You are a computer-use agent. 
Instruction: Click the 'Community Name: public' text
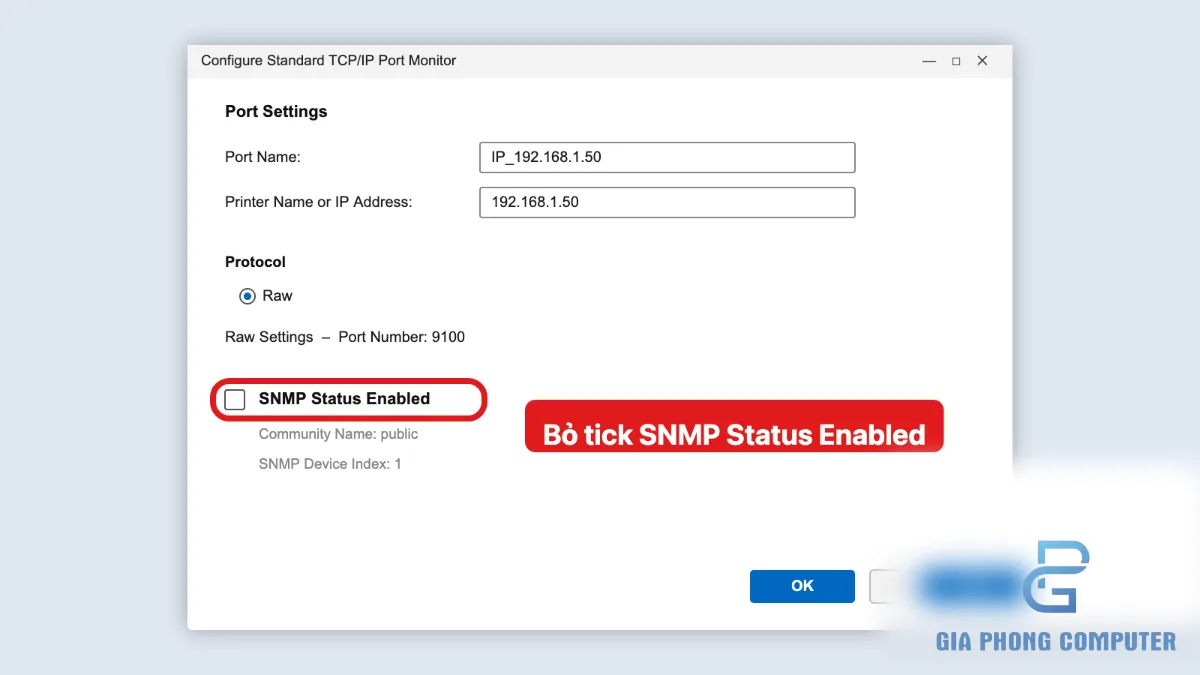[338, 434]
